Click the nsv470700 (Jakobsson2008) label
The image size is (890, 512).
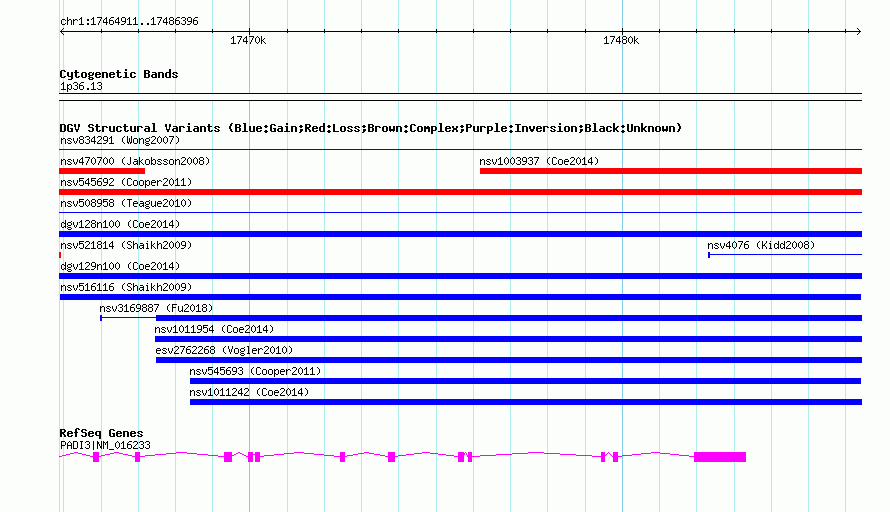pyautogui.click(x=135, y=161)
